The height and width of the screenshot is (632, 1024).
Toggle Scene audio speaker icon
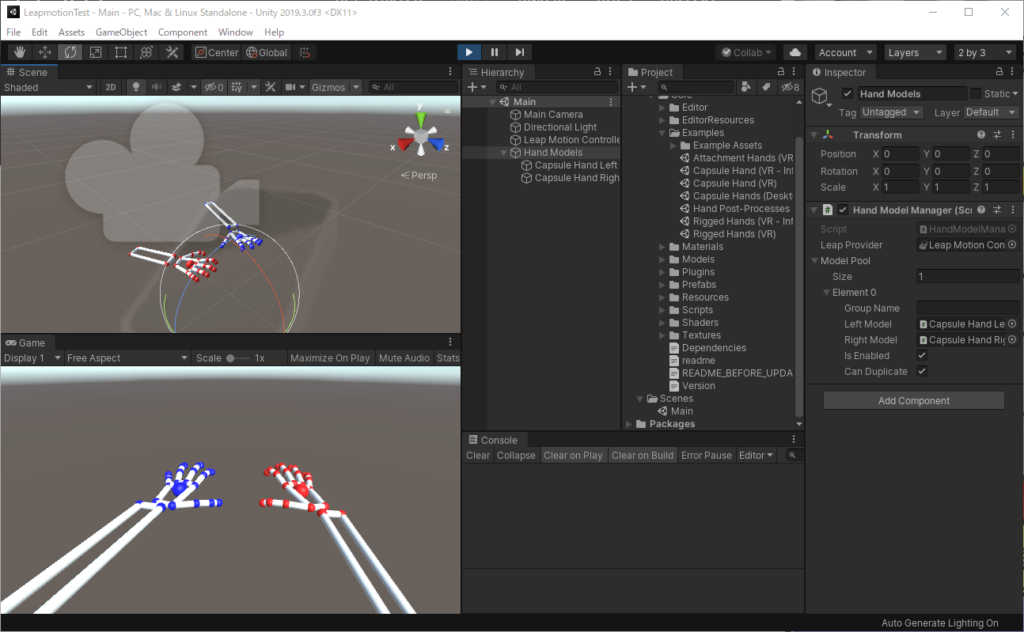click(x=157, y=87)
